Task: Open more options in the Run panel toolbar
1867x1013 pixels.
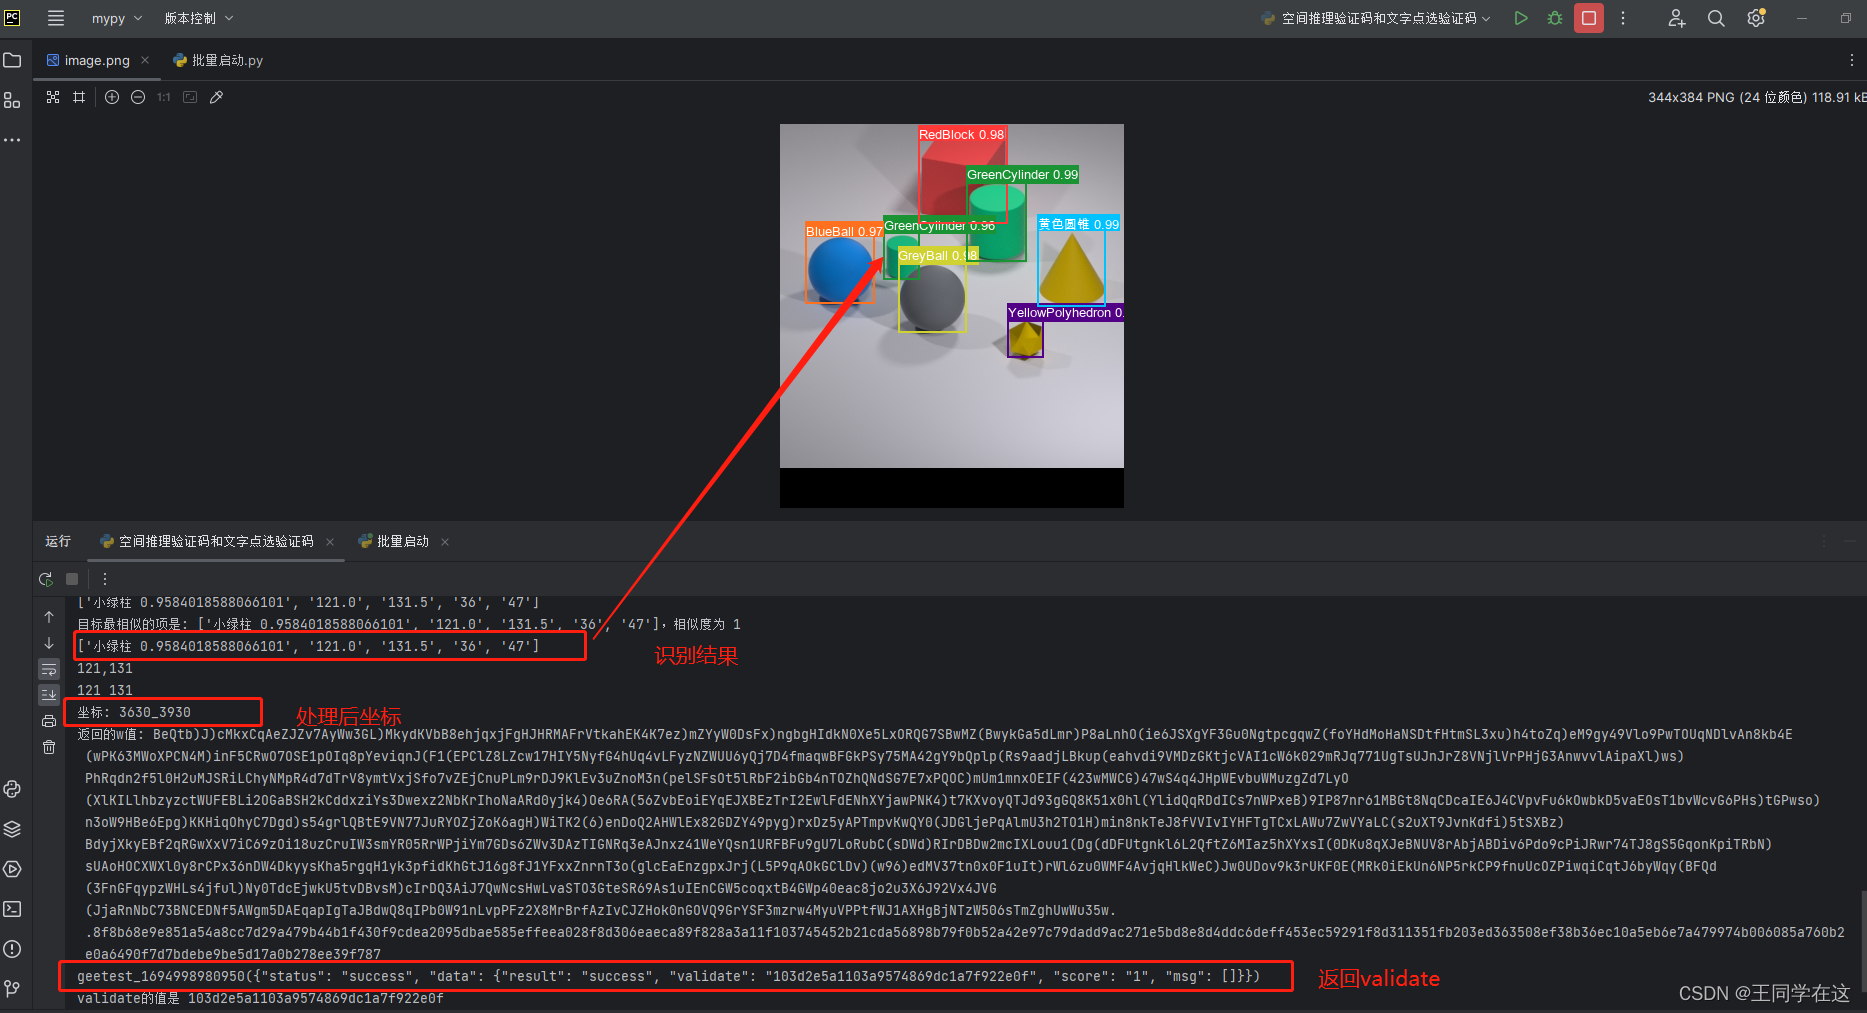Action: (x=104, y=578)
